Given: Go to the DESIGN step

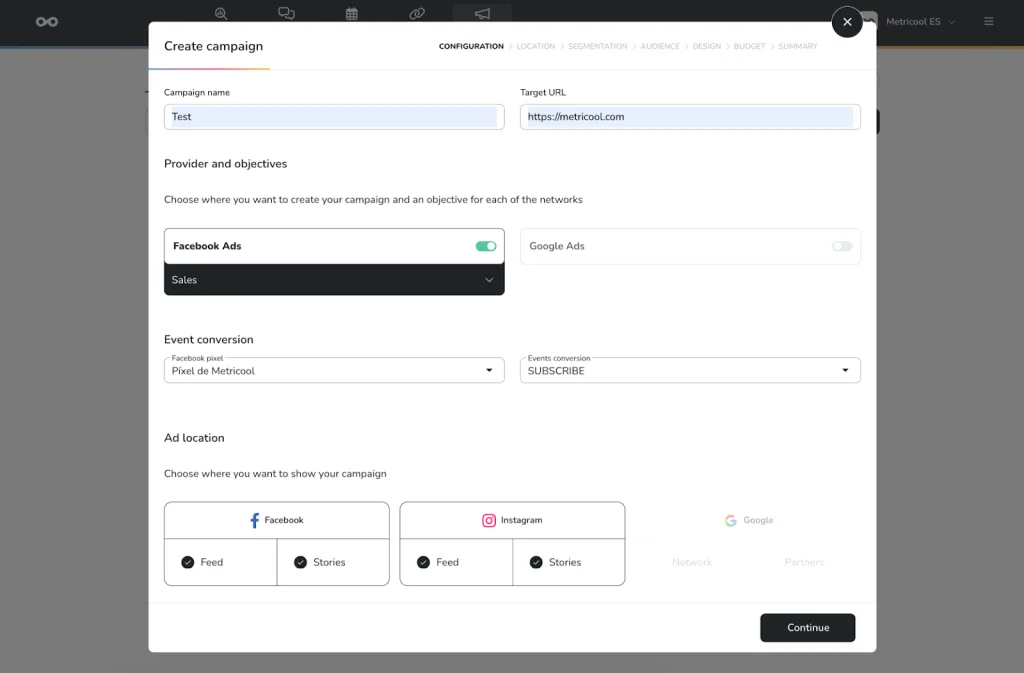Looking at the screenshot, I should click(x=707, y=46).
